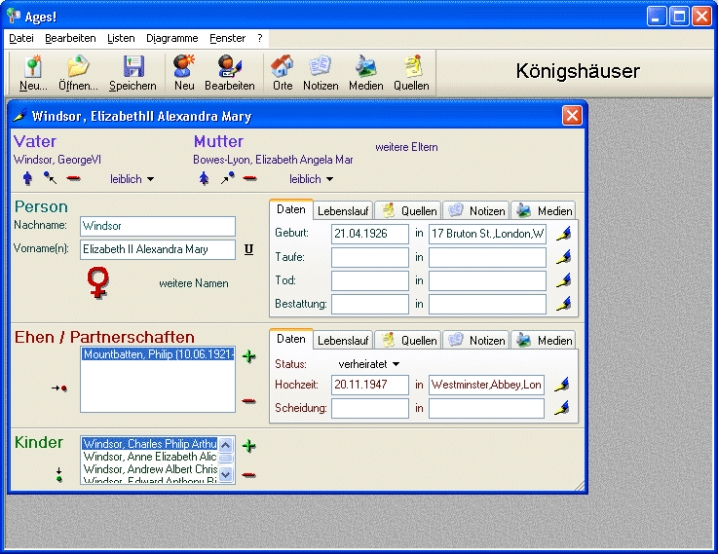Screen dimensions: 718x554
Task: Open the verheiratet status dropdown
Action: (x=369, y=363)
